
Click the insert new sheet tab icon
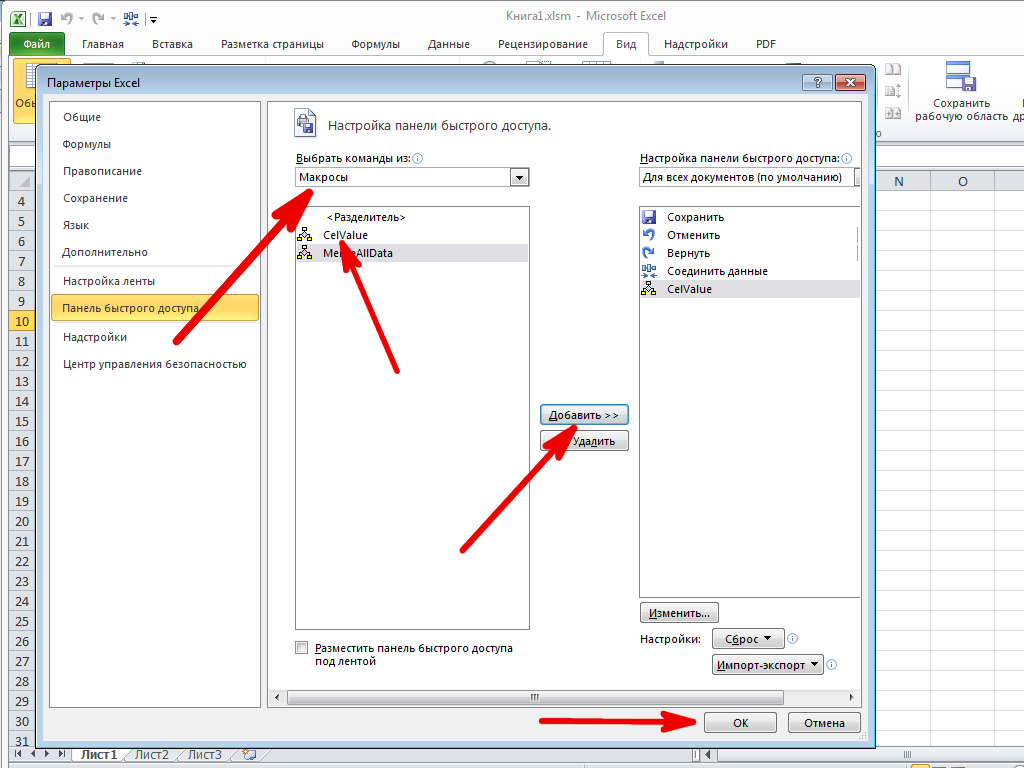(x=249, y=755)
